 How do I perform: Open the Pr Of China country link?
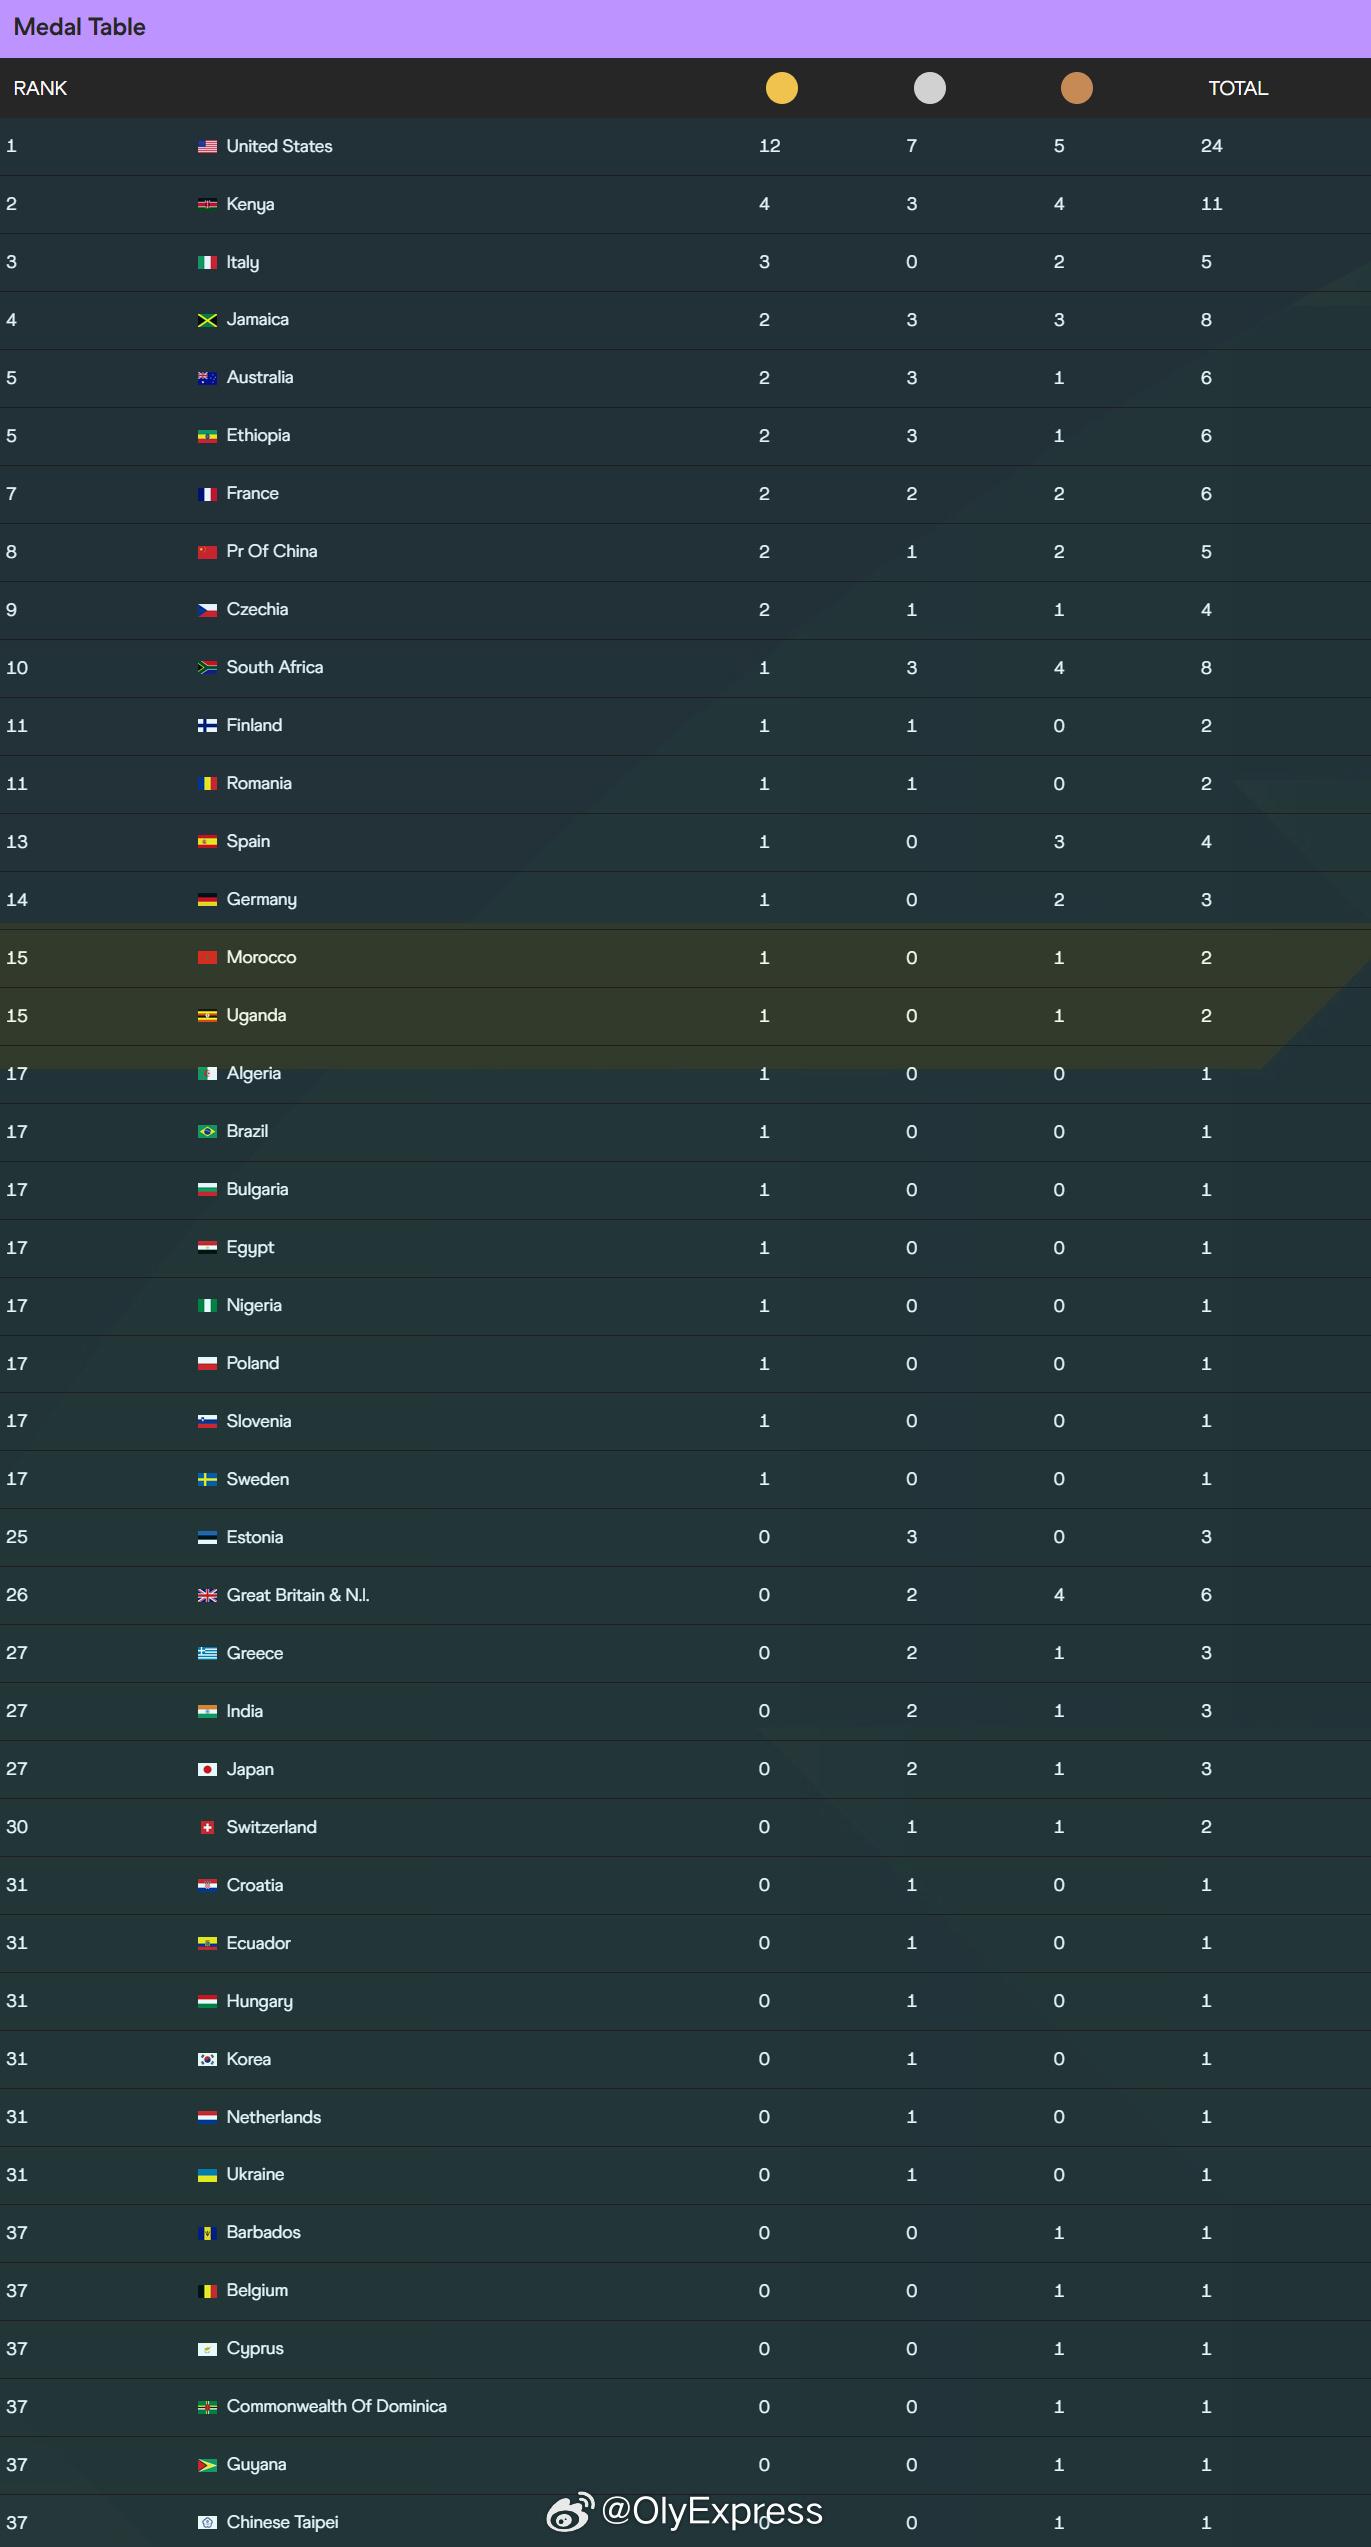pyautogui.click(x=272, y=551)
